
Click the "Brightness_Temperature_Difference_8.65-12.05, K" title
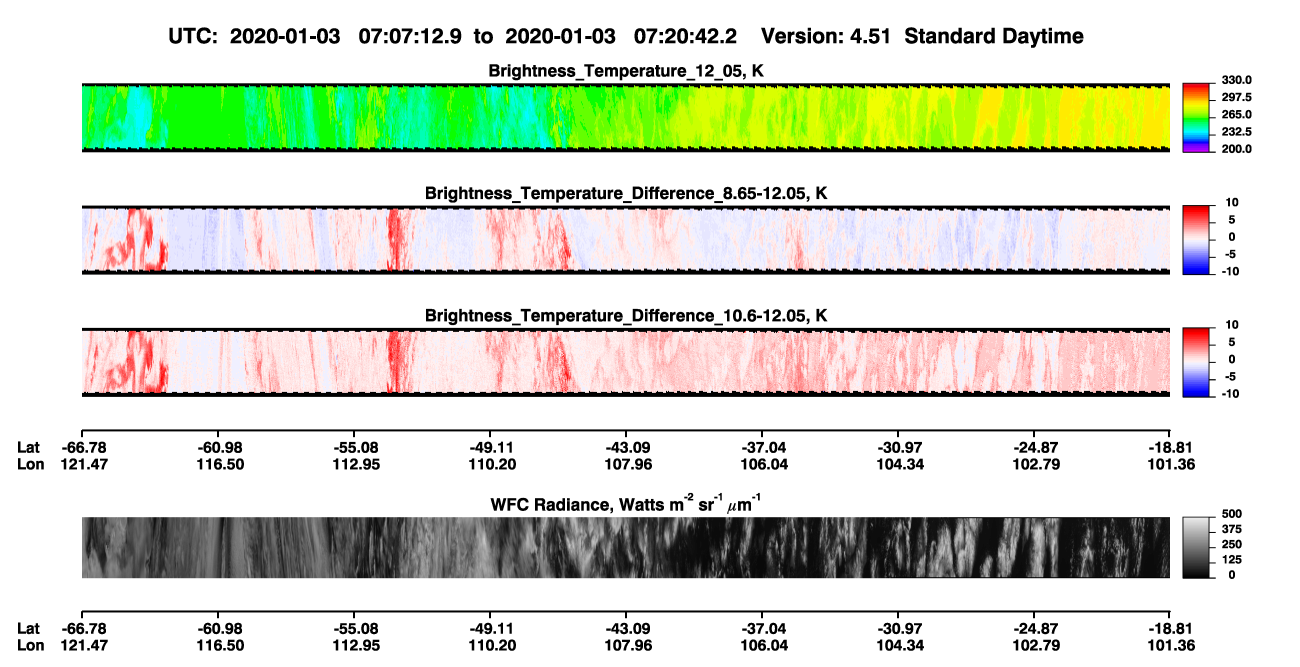click(626, 193)
